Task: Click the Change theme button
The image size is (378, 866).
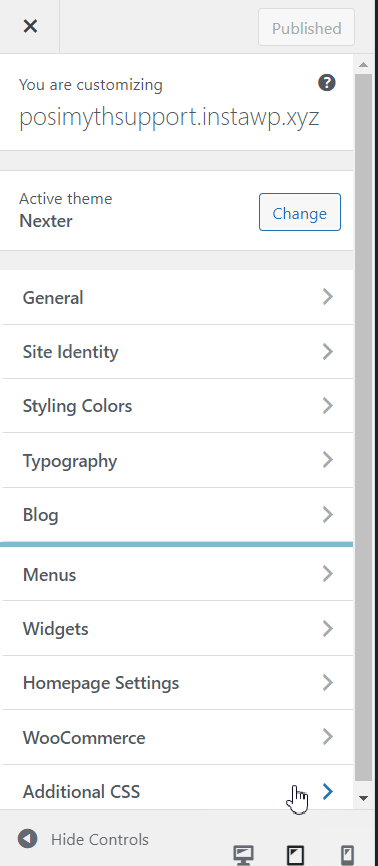Action: pyautogui.click(x=300, y=212)
